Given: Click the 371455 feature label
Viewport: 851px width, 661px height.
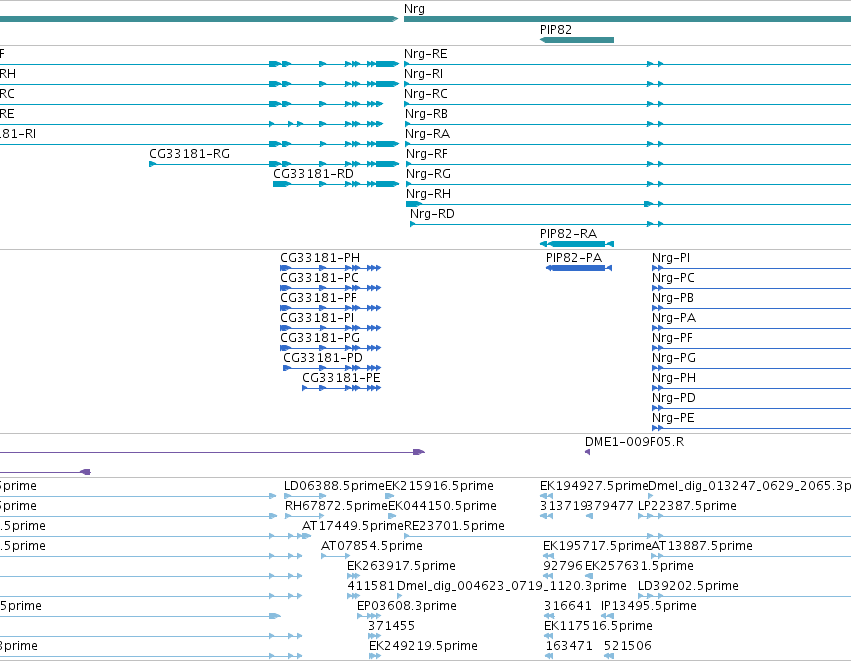Looking at the screenshot, I should [391, 626].
